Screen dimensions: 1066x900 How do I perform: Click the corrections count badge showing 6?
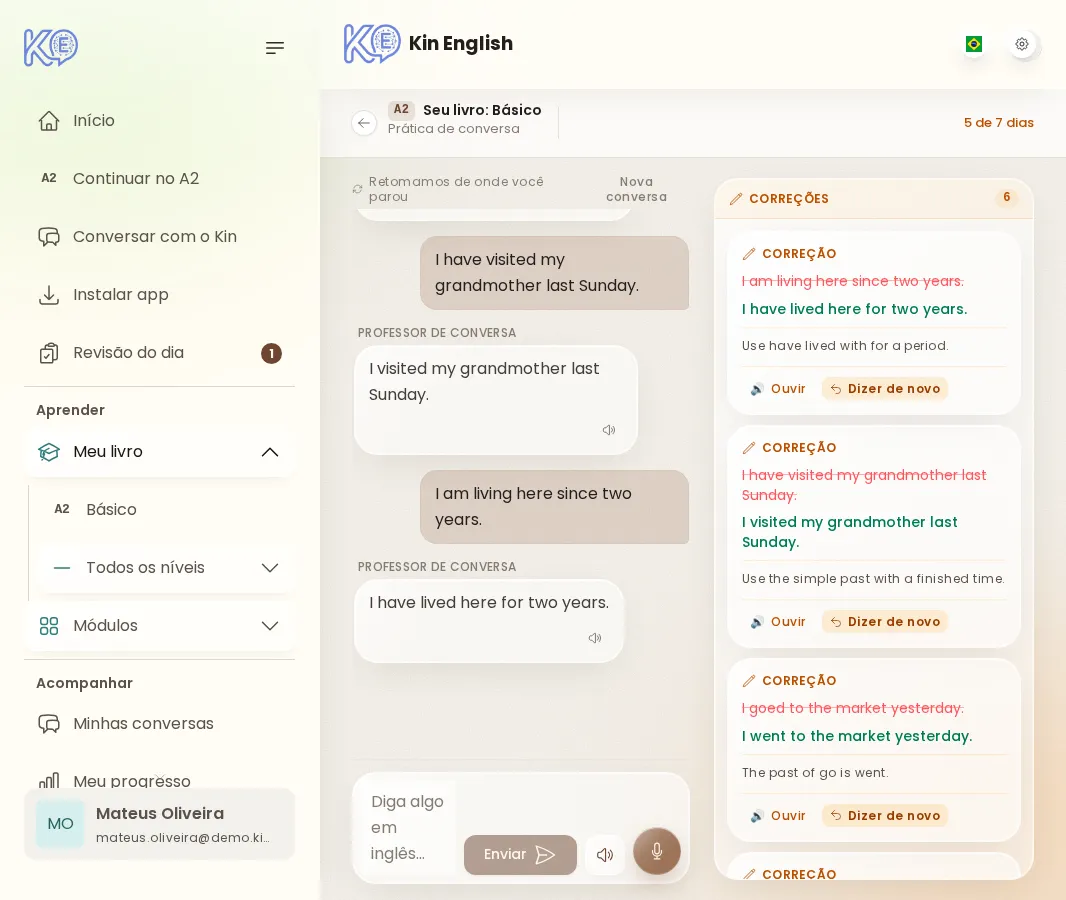(1007, 197)
